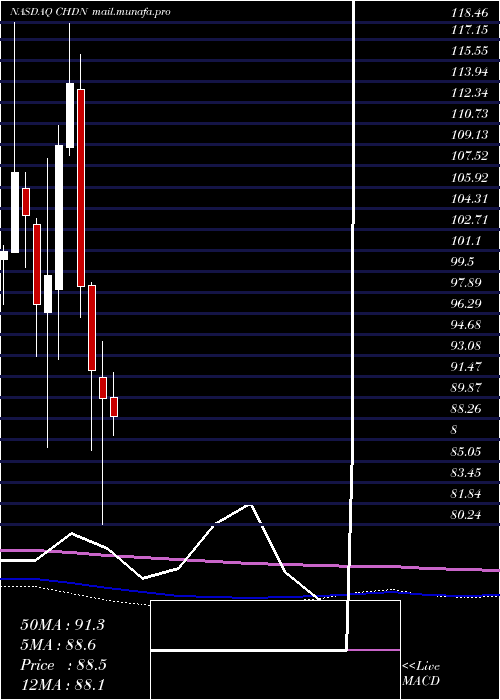Select the 91.47 price axis label
Image resolution: width=500 pixels, height=700 pixels.
[466, 367]
